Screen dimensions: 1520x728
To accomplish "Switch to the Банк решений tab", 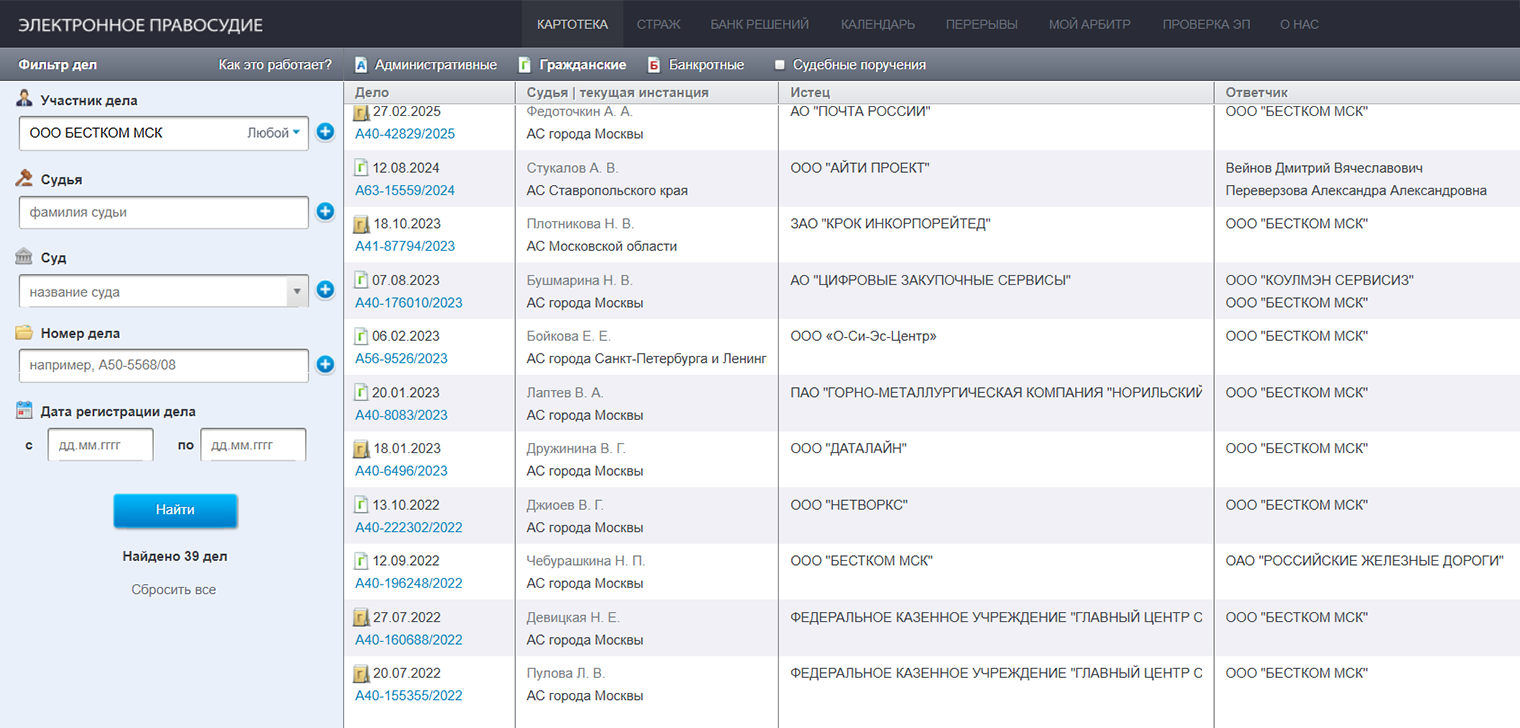I will coord(759,24).
